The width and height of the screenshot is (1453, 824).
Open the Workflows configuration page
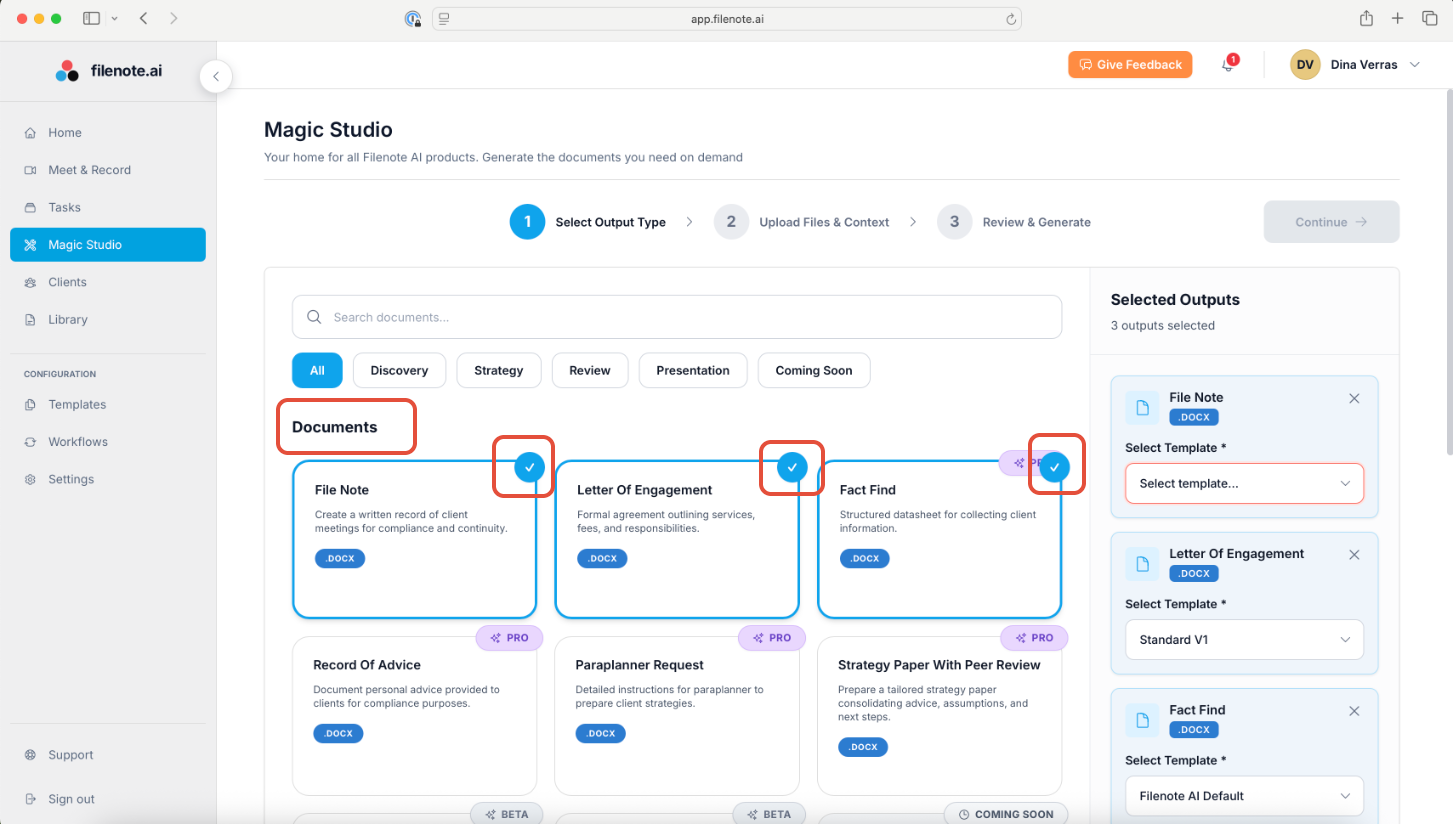pyautogui.click(x=77, y=442)
